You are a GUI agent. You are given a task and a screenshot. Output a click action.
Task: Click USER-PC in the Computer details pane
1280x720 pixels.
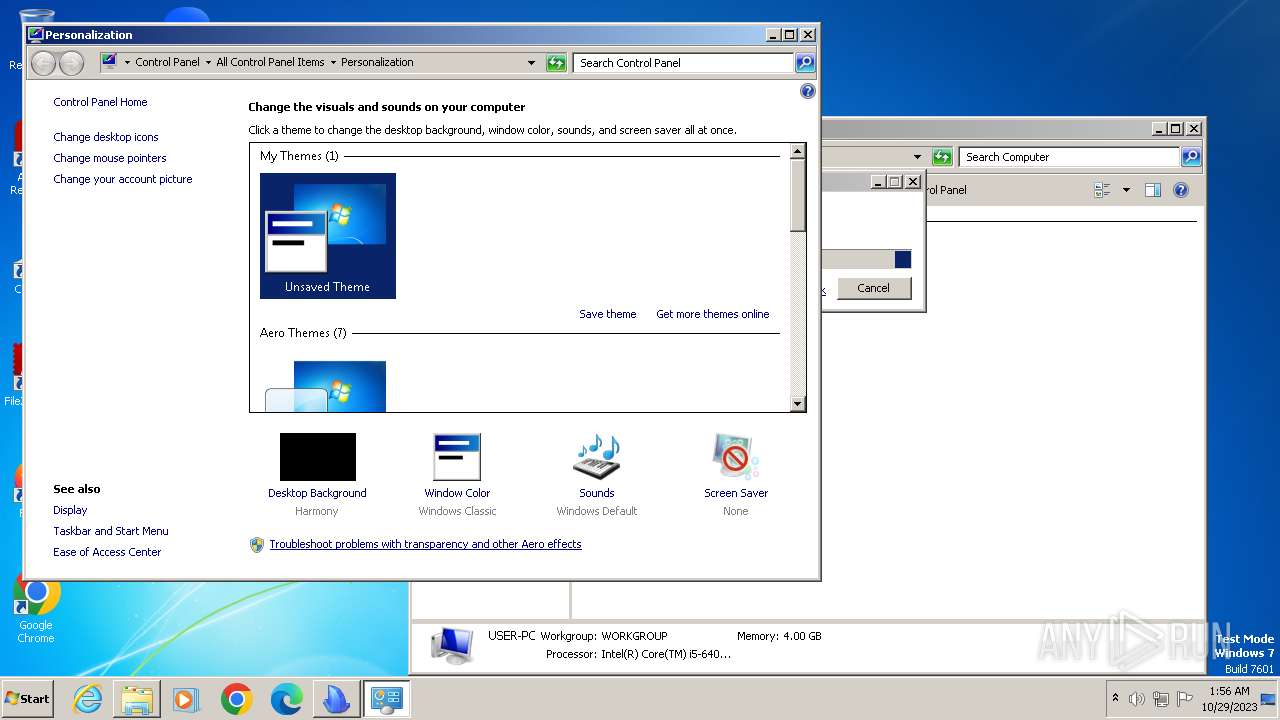[512, 636]
